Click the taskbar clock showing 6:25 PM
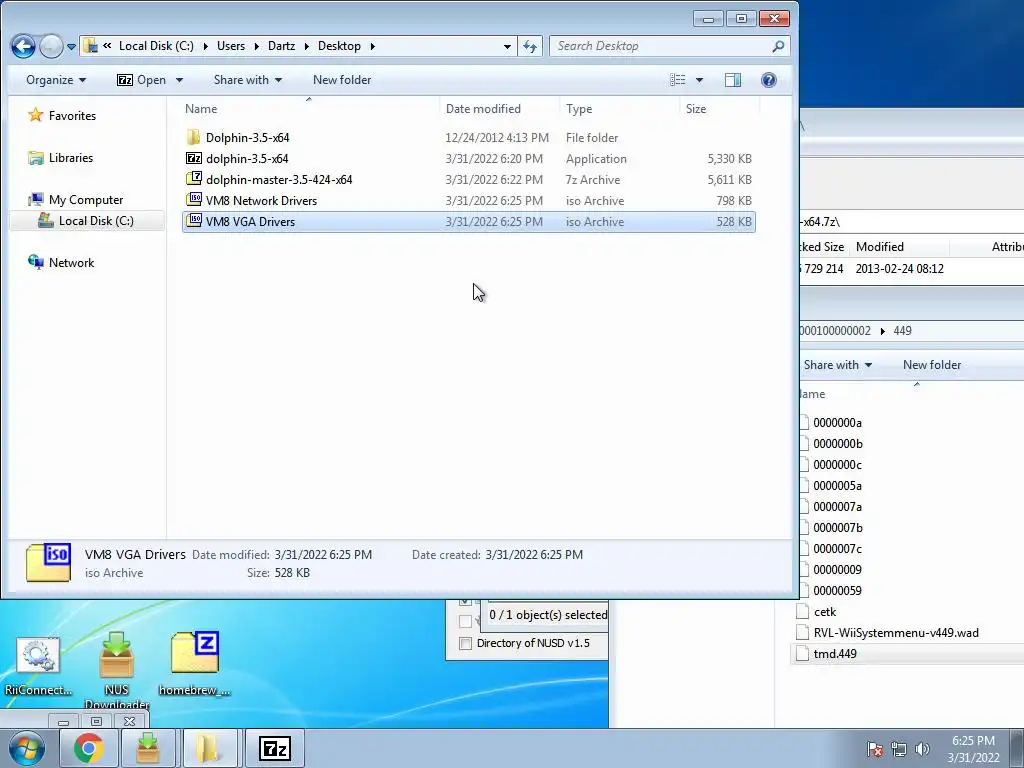 click(x=973, y=749)
